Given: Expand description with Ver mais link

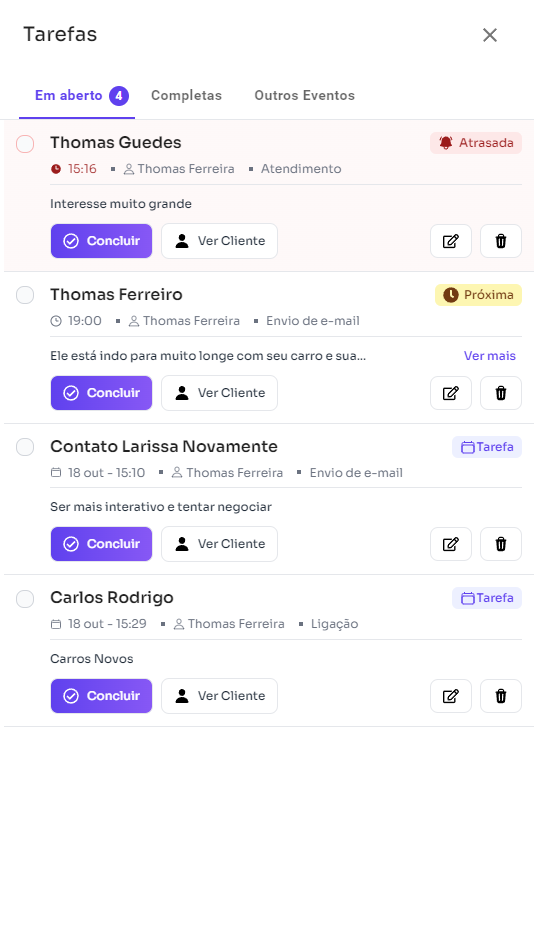Looking at the screenshot, I should coord(490,356).
